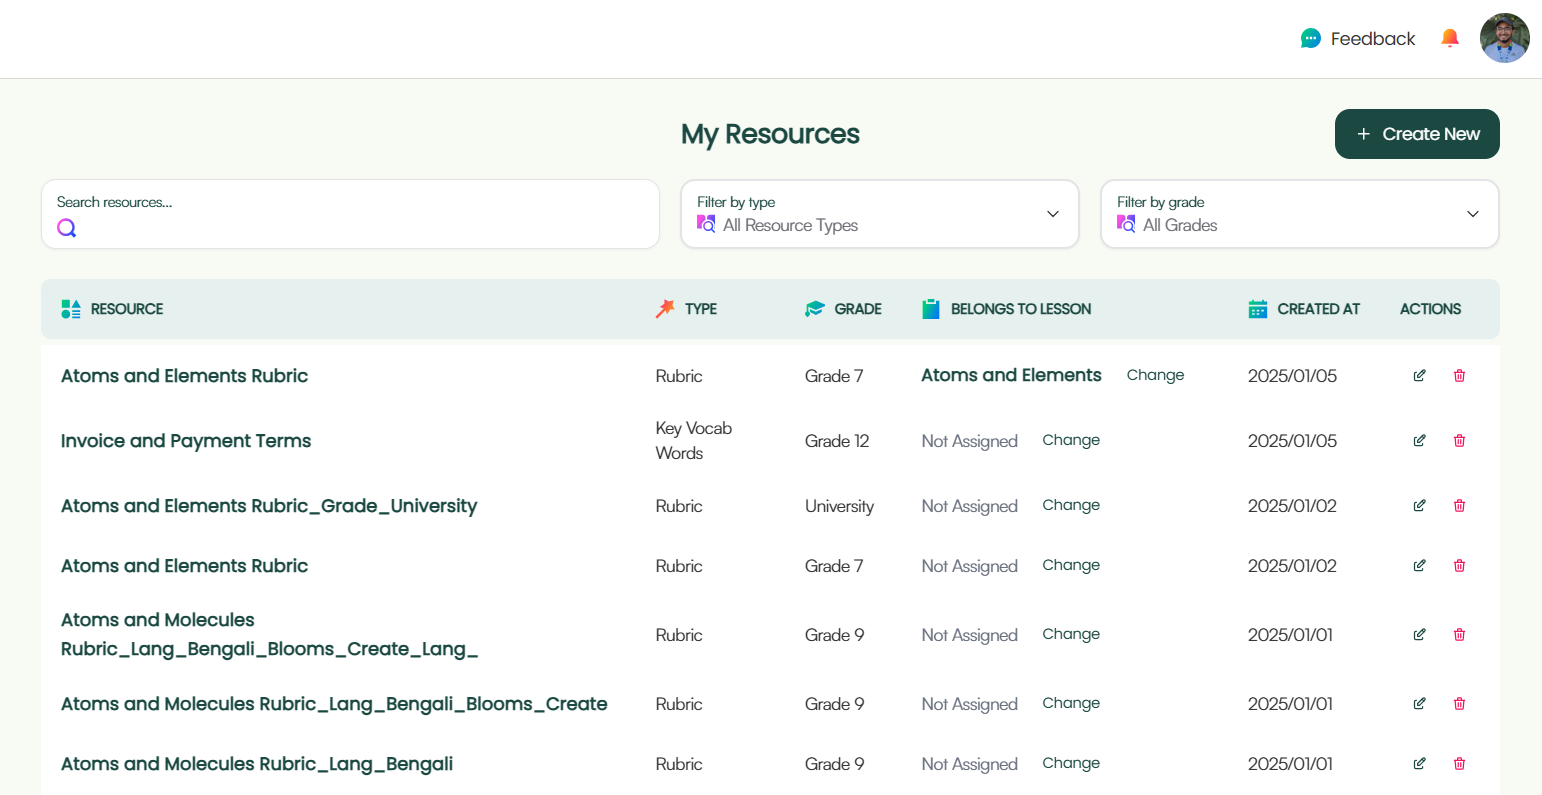Click the Filter by grade search icon
The width and height of the screenshot is (1542, 795).
[1126, 224]
